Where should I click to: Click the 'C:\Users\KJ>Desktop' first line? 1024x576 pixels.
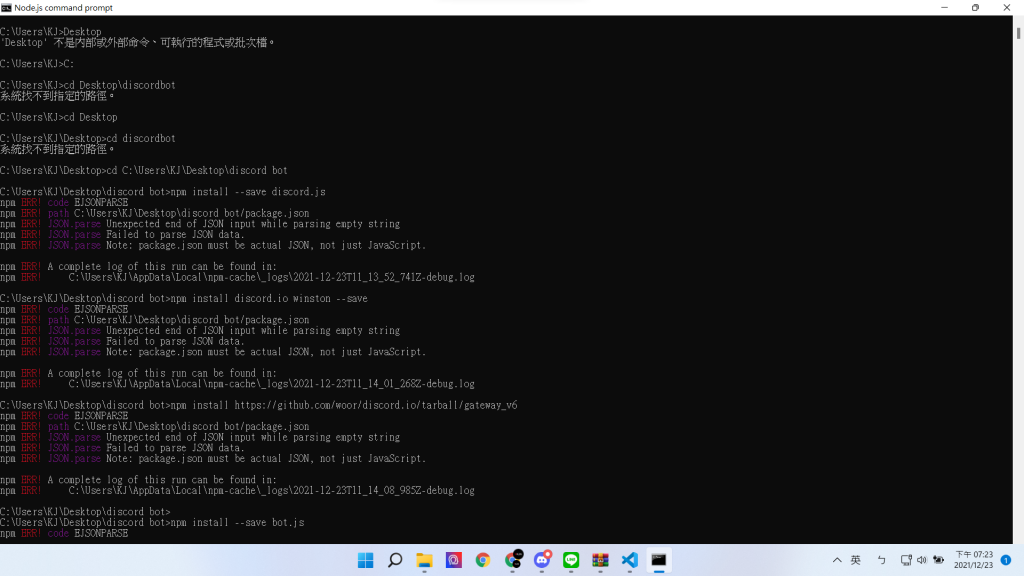tap(51, 31)
